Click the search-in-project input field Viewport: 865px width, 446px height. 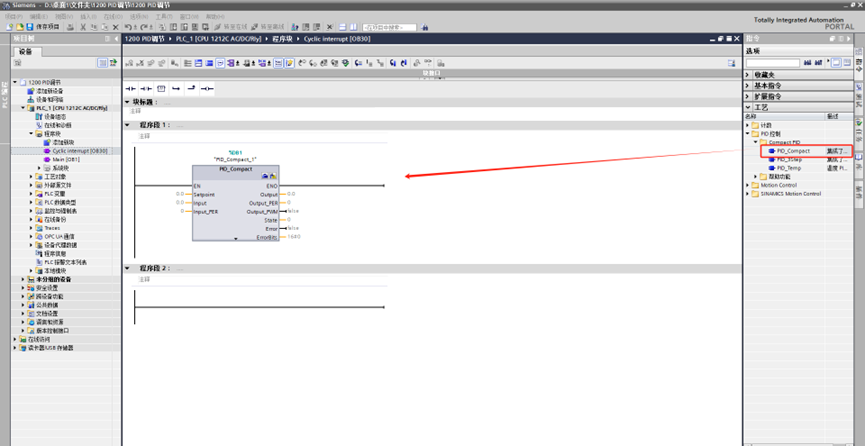(x=389, y=27)
